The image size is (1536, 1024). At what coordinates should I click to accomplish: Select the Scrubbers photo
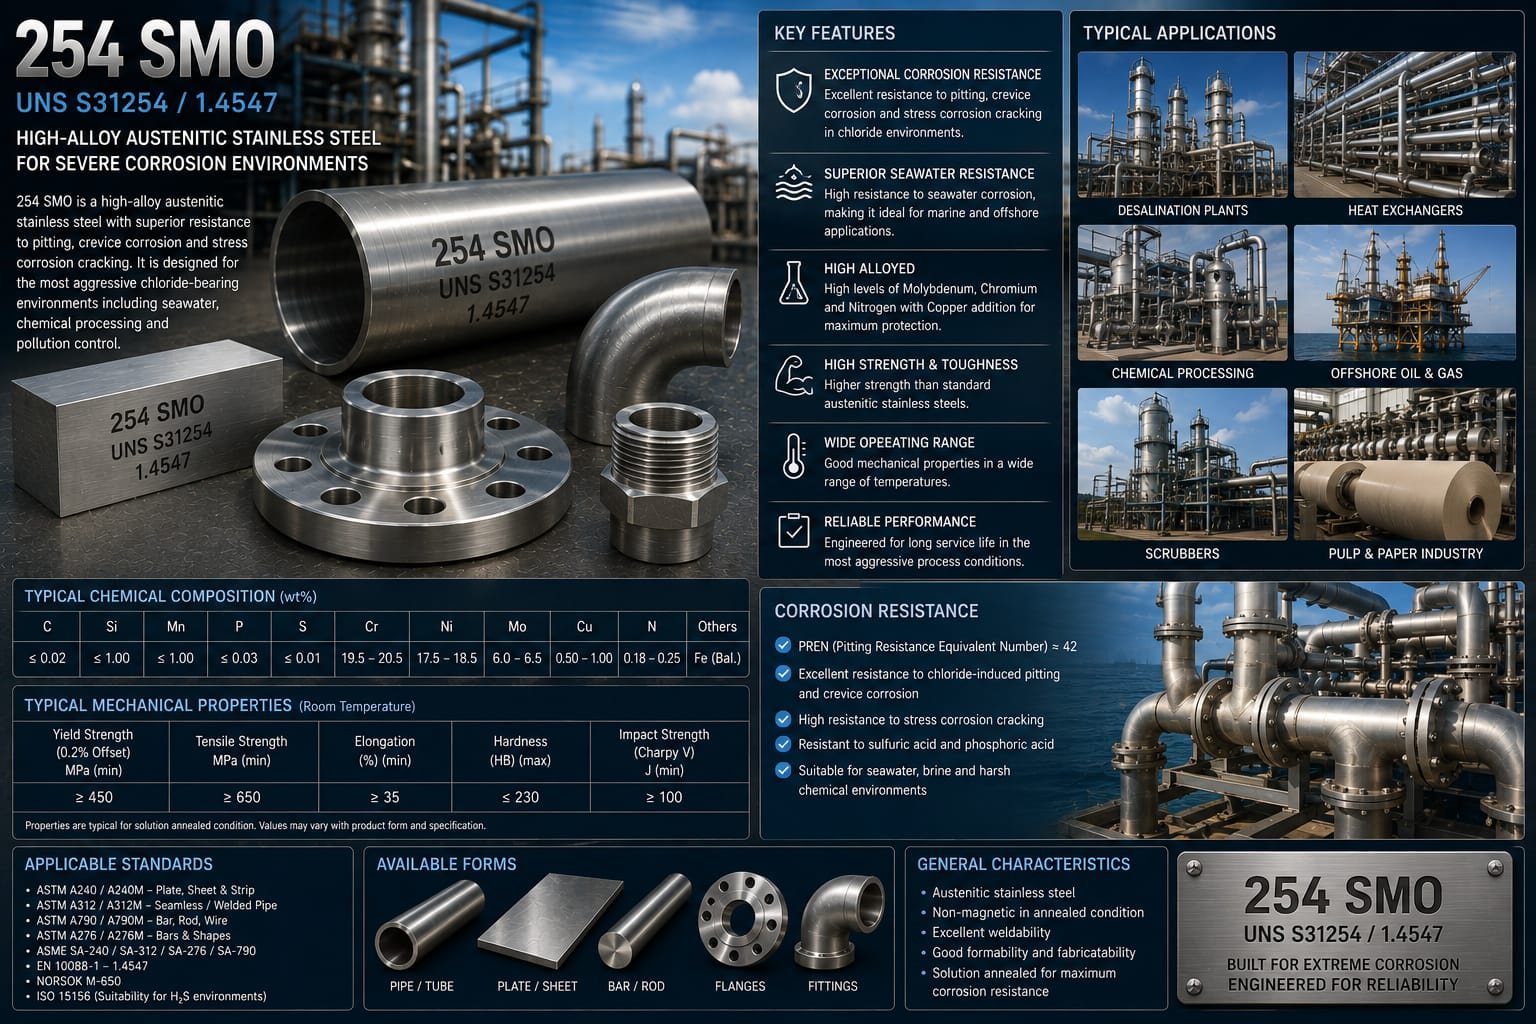[x=1182, y=464]
